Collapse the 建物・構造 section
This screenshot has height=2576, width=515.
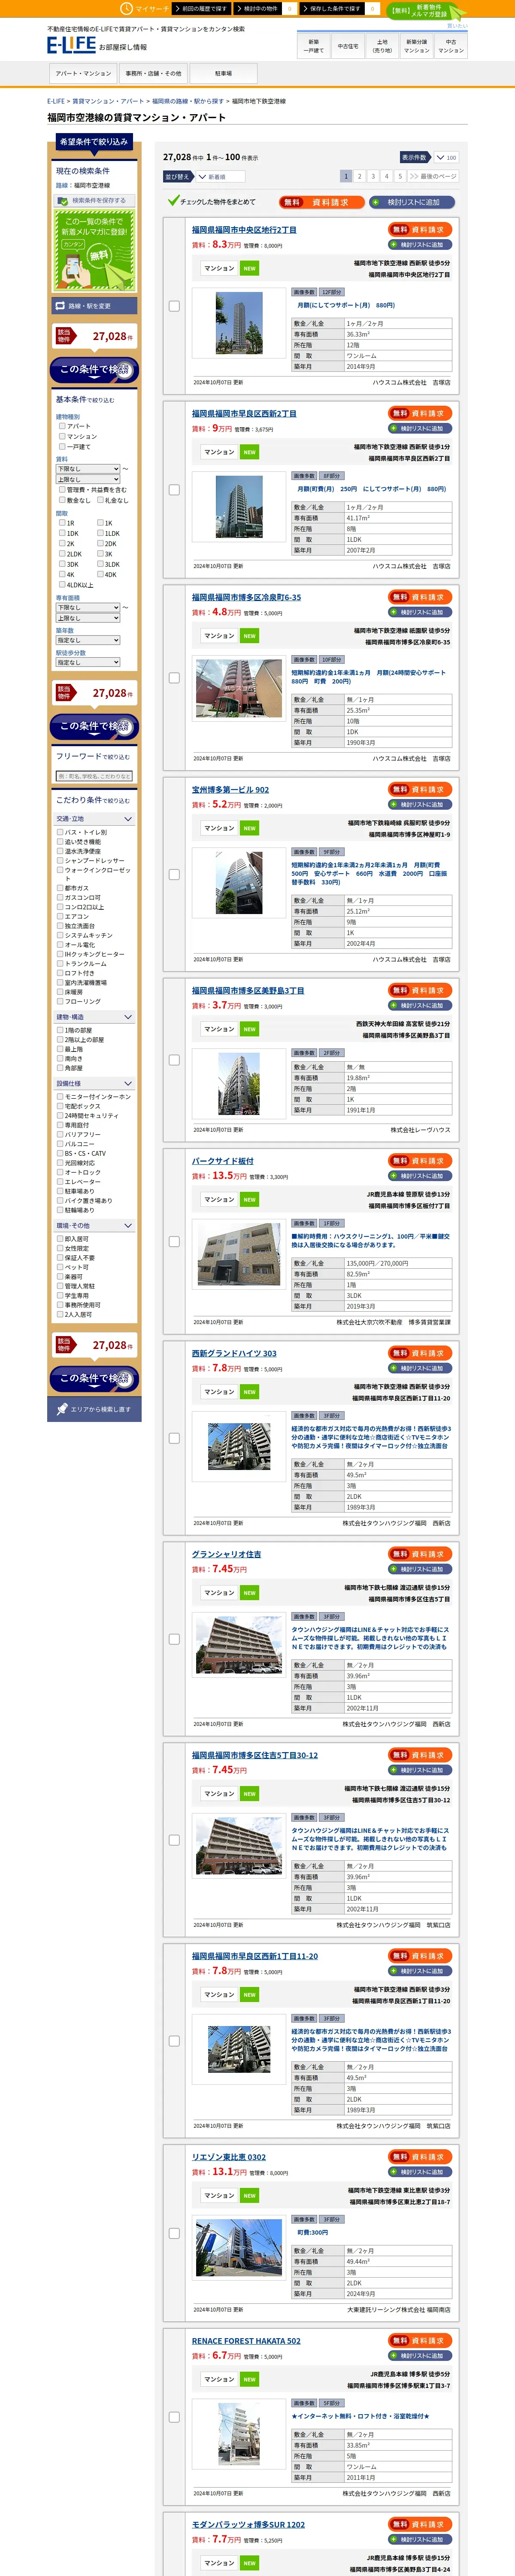[x=94, y=1017]
